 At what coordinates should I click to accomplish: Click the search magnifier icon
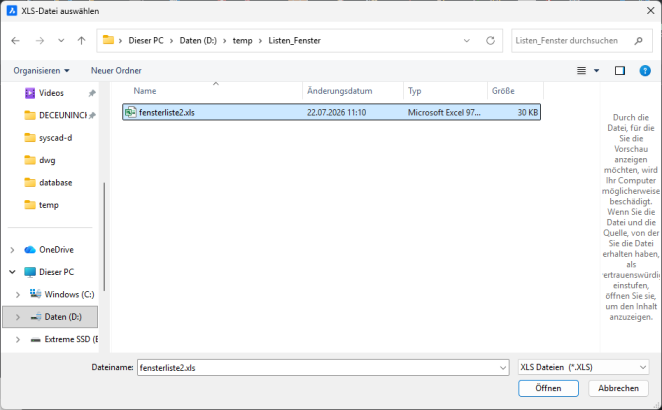638,41
